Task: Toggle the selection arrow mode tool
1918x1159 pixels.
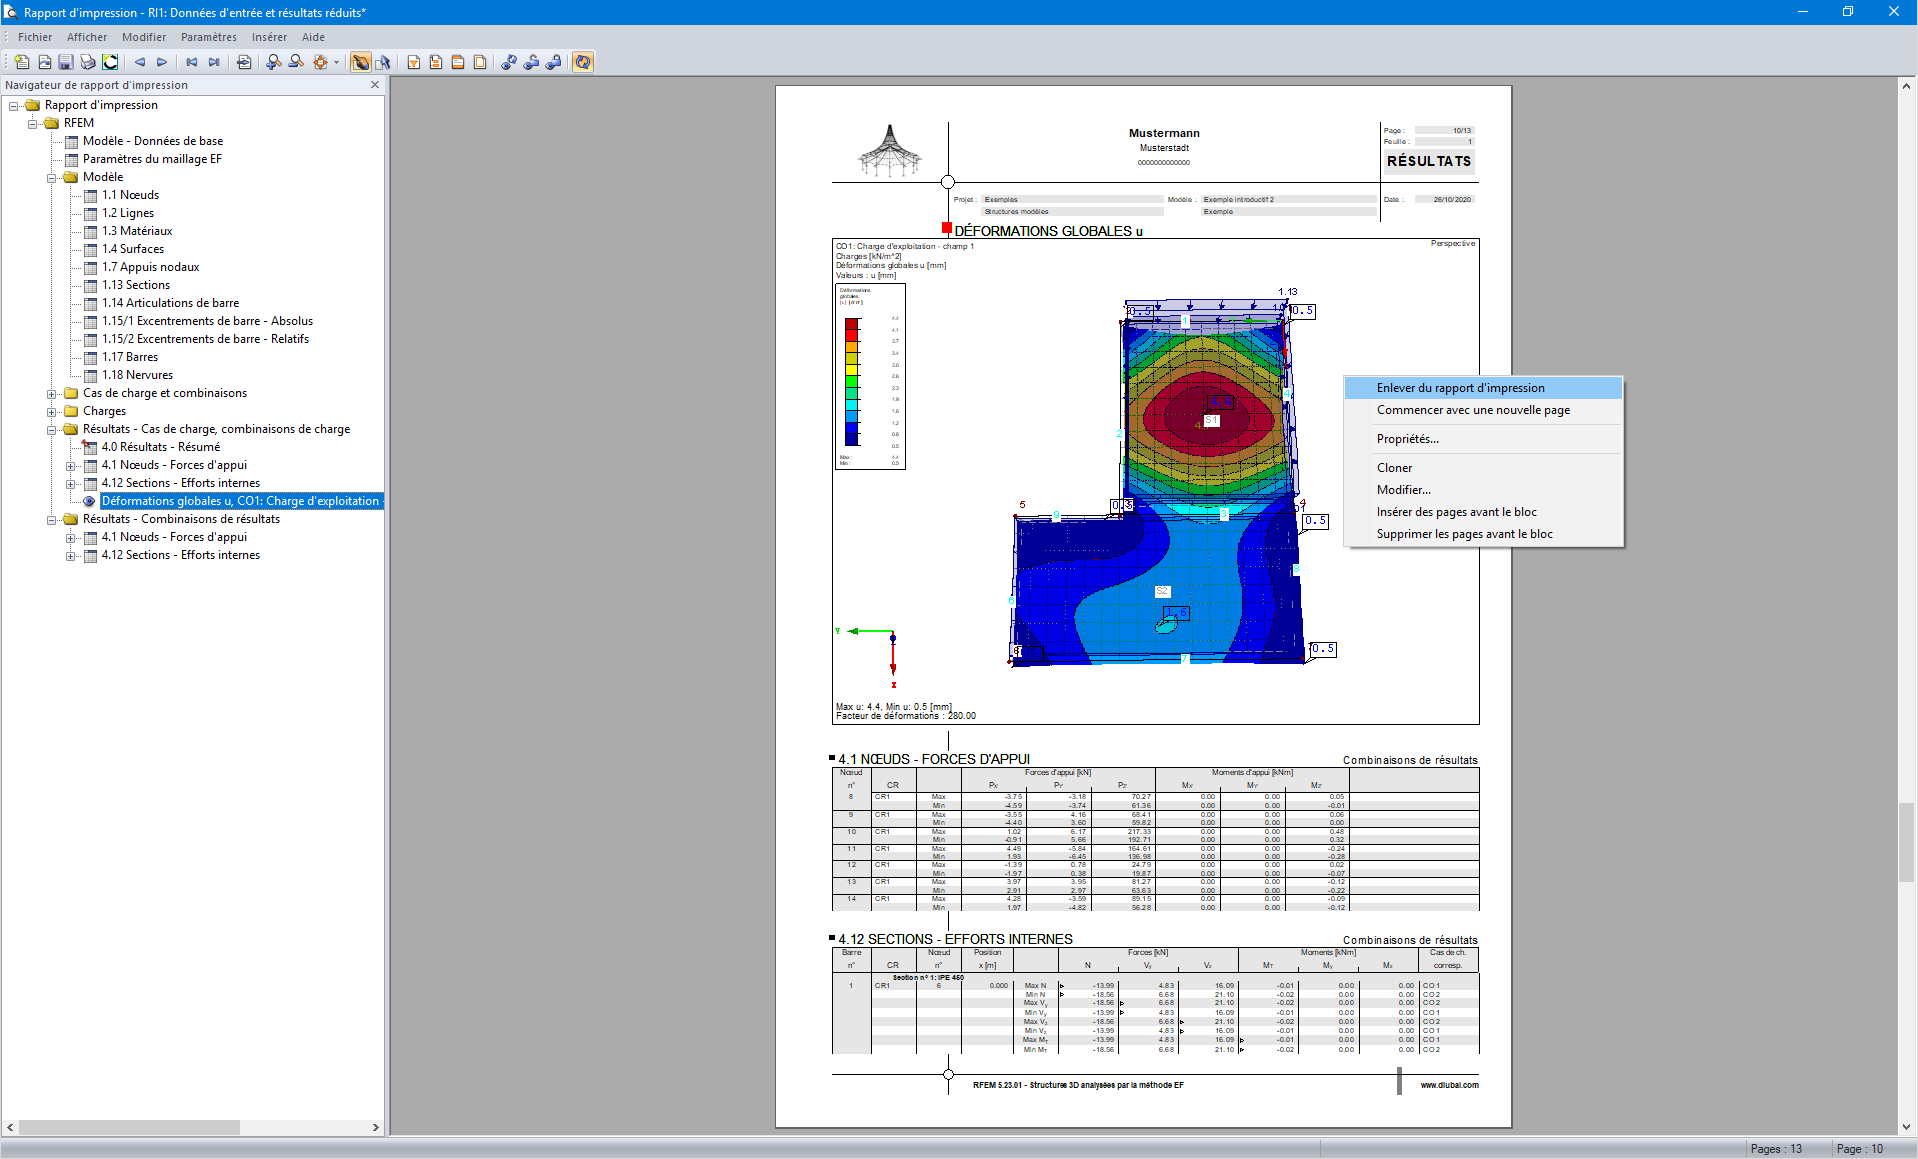Action: pyautogui.click(x=383, y=62)
